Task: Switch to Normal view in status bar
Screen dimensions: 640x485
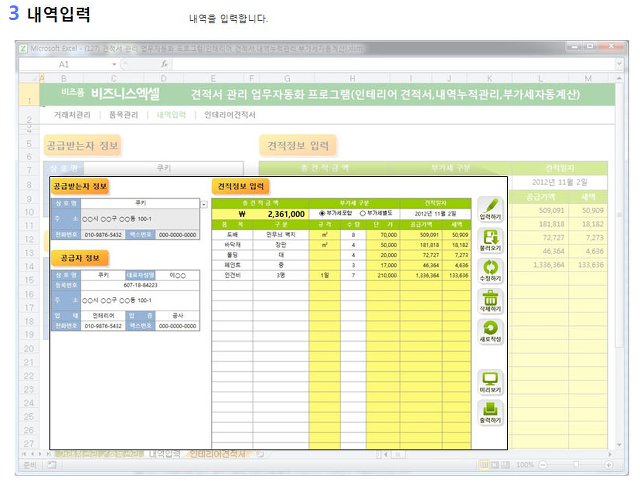Action: [484, 465]
